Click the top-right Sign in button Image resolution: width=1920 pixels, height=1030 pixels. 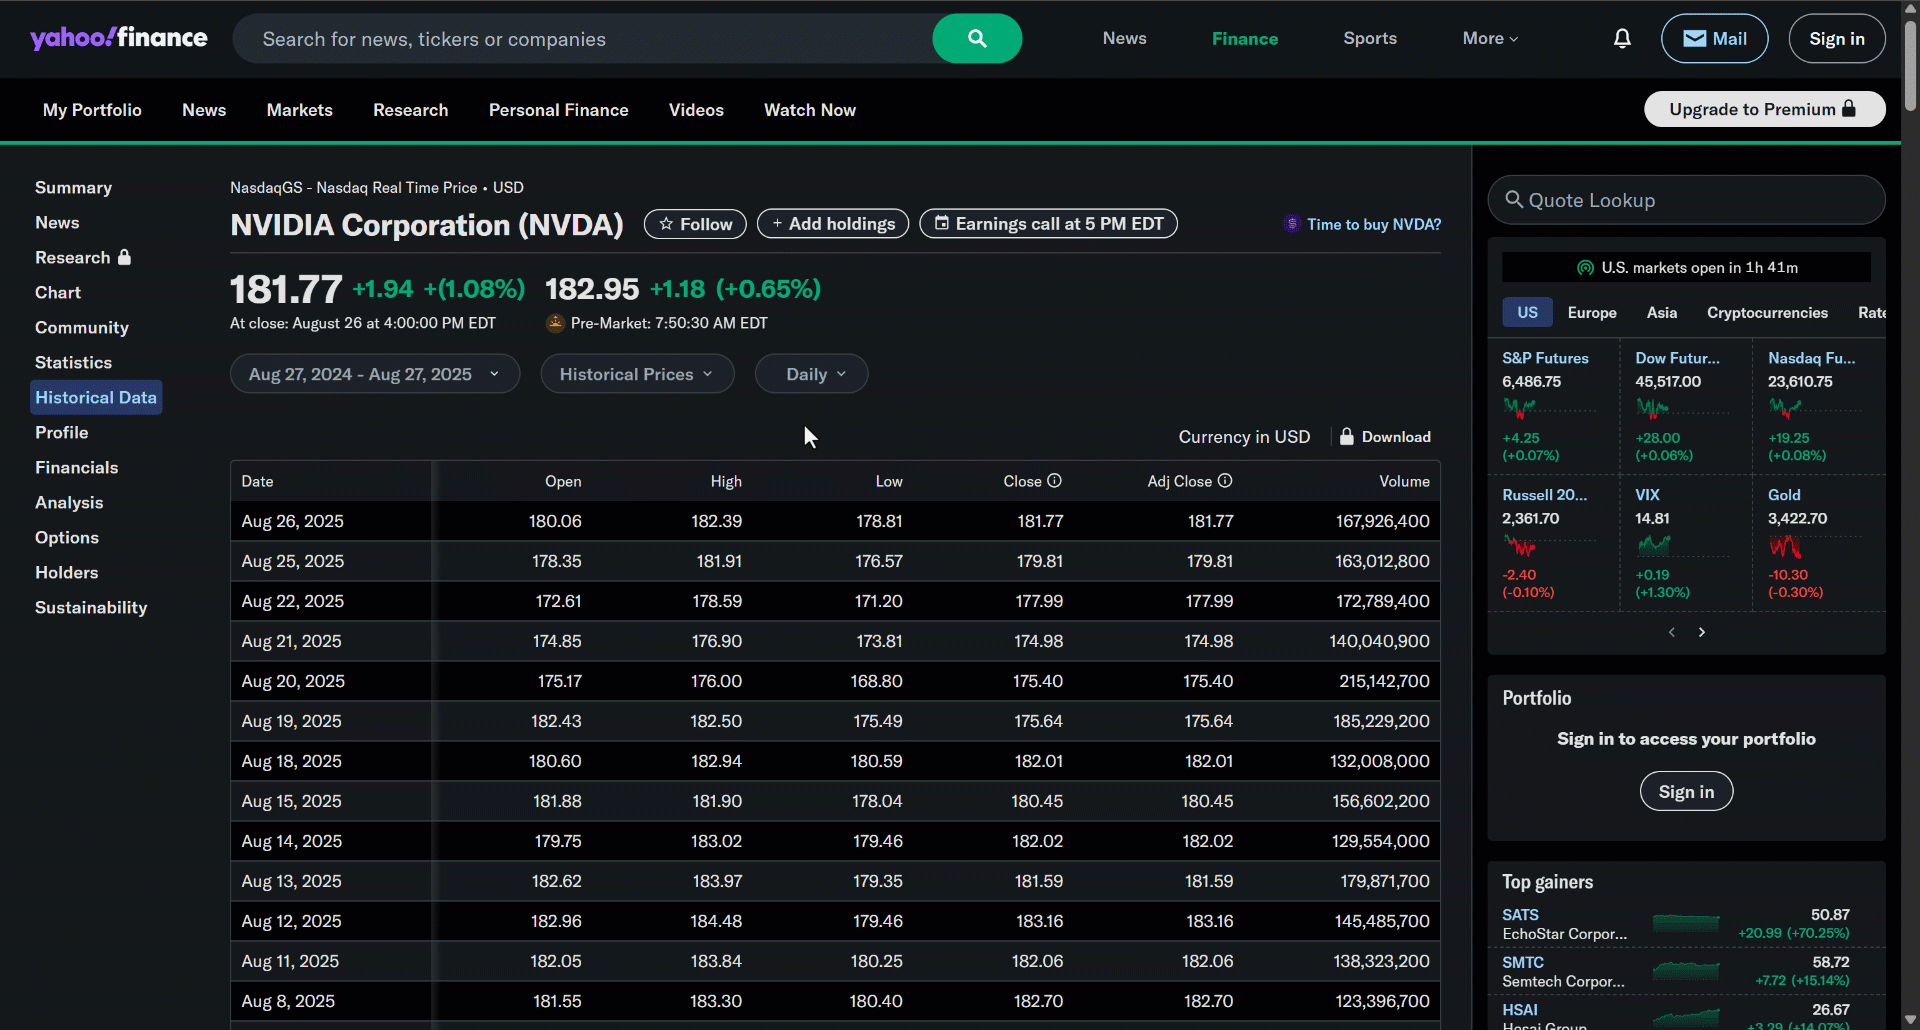pos(1837,39)
